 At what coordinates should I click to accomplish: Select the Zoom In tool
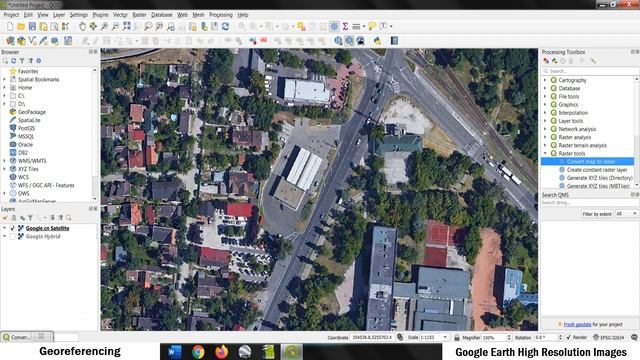104,27
